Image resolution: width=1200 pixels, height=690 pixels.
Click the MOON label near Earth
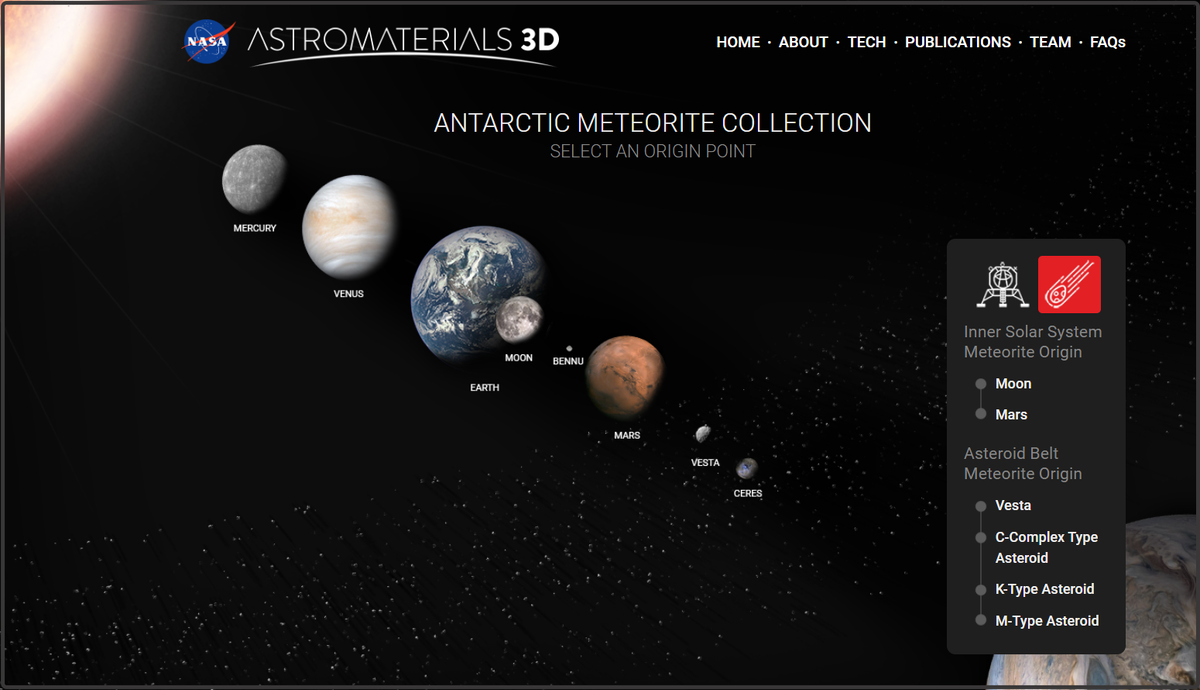click(519, 357)
